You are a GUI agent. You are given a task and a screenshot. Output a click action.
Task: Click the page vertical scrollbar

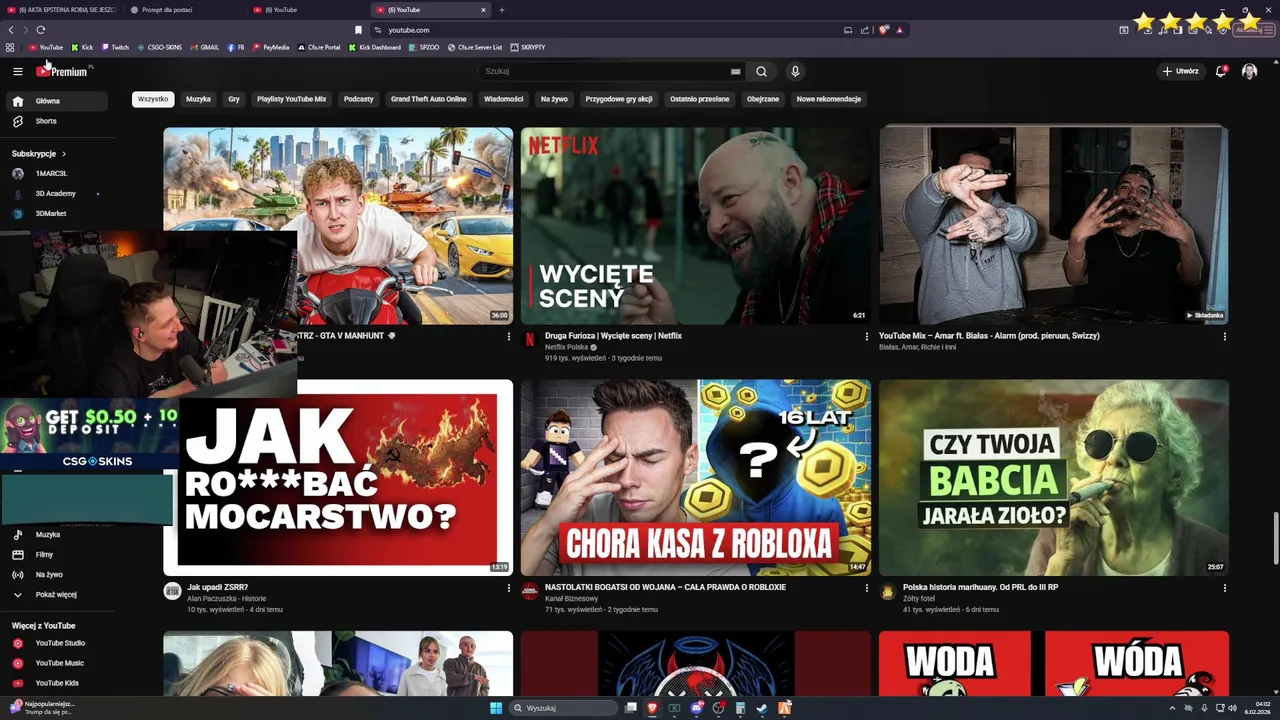[x=1275, y=538]
